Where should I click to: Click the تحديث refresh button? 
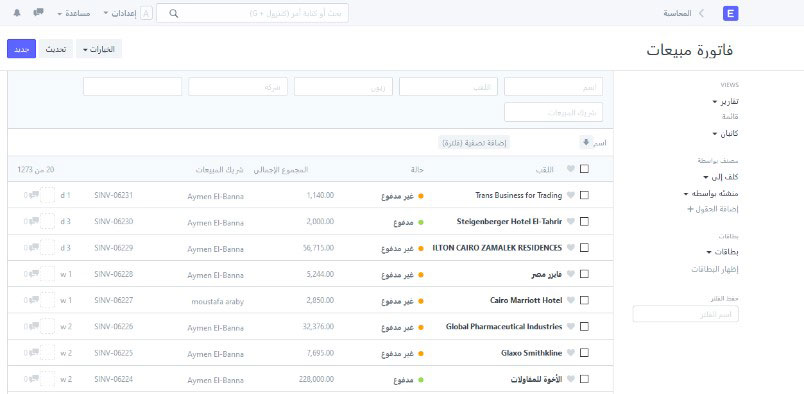pos(56,49)
